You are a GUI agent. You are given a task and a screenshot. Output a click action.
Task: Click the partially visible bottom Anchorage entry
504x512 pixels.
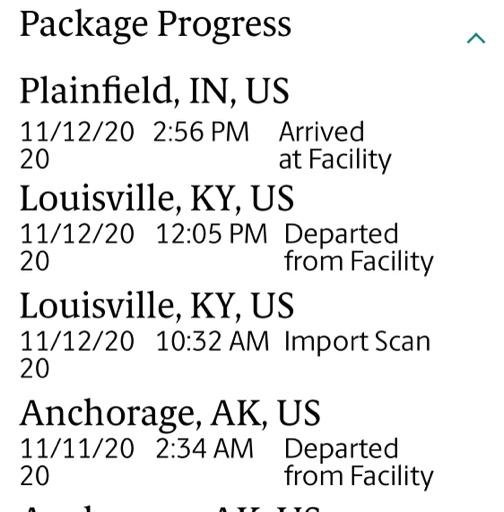pos(170,508)
